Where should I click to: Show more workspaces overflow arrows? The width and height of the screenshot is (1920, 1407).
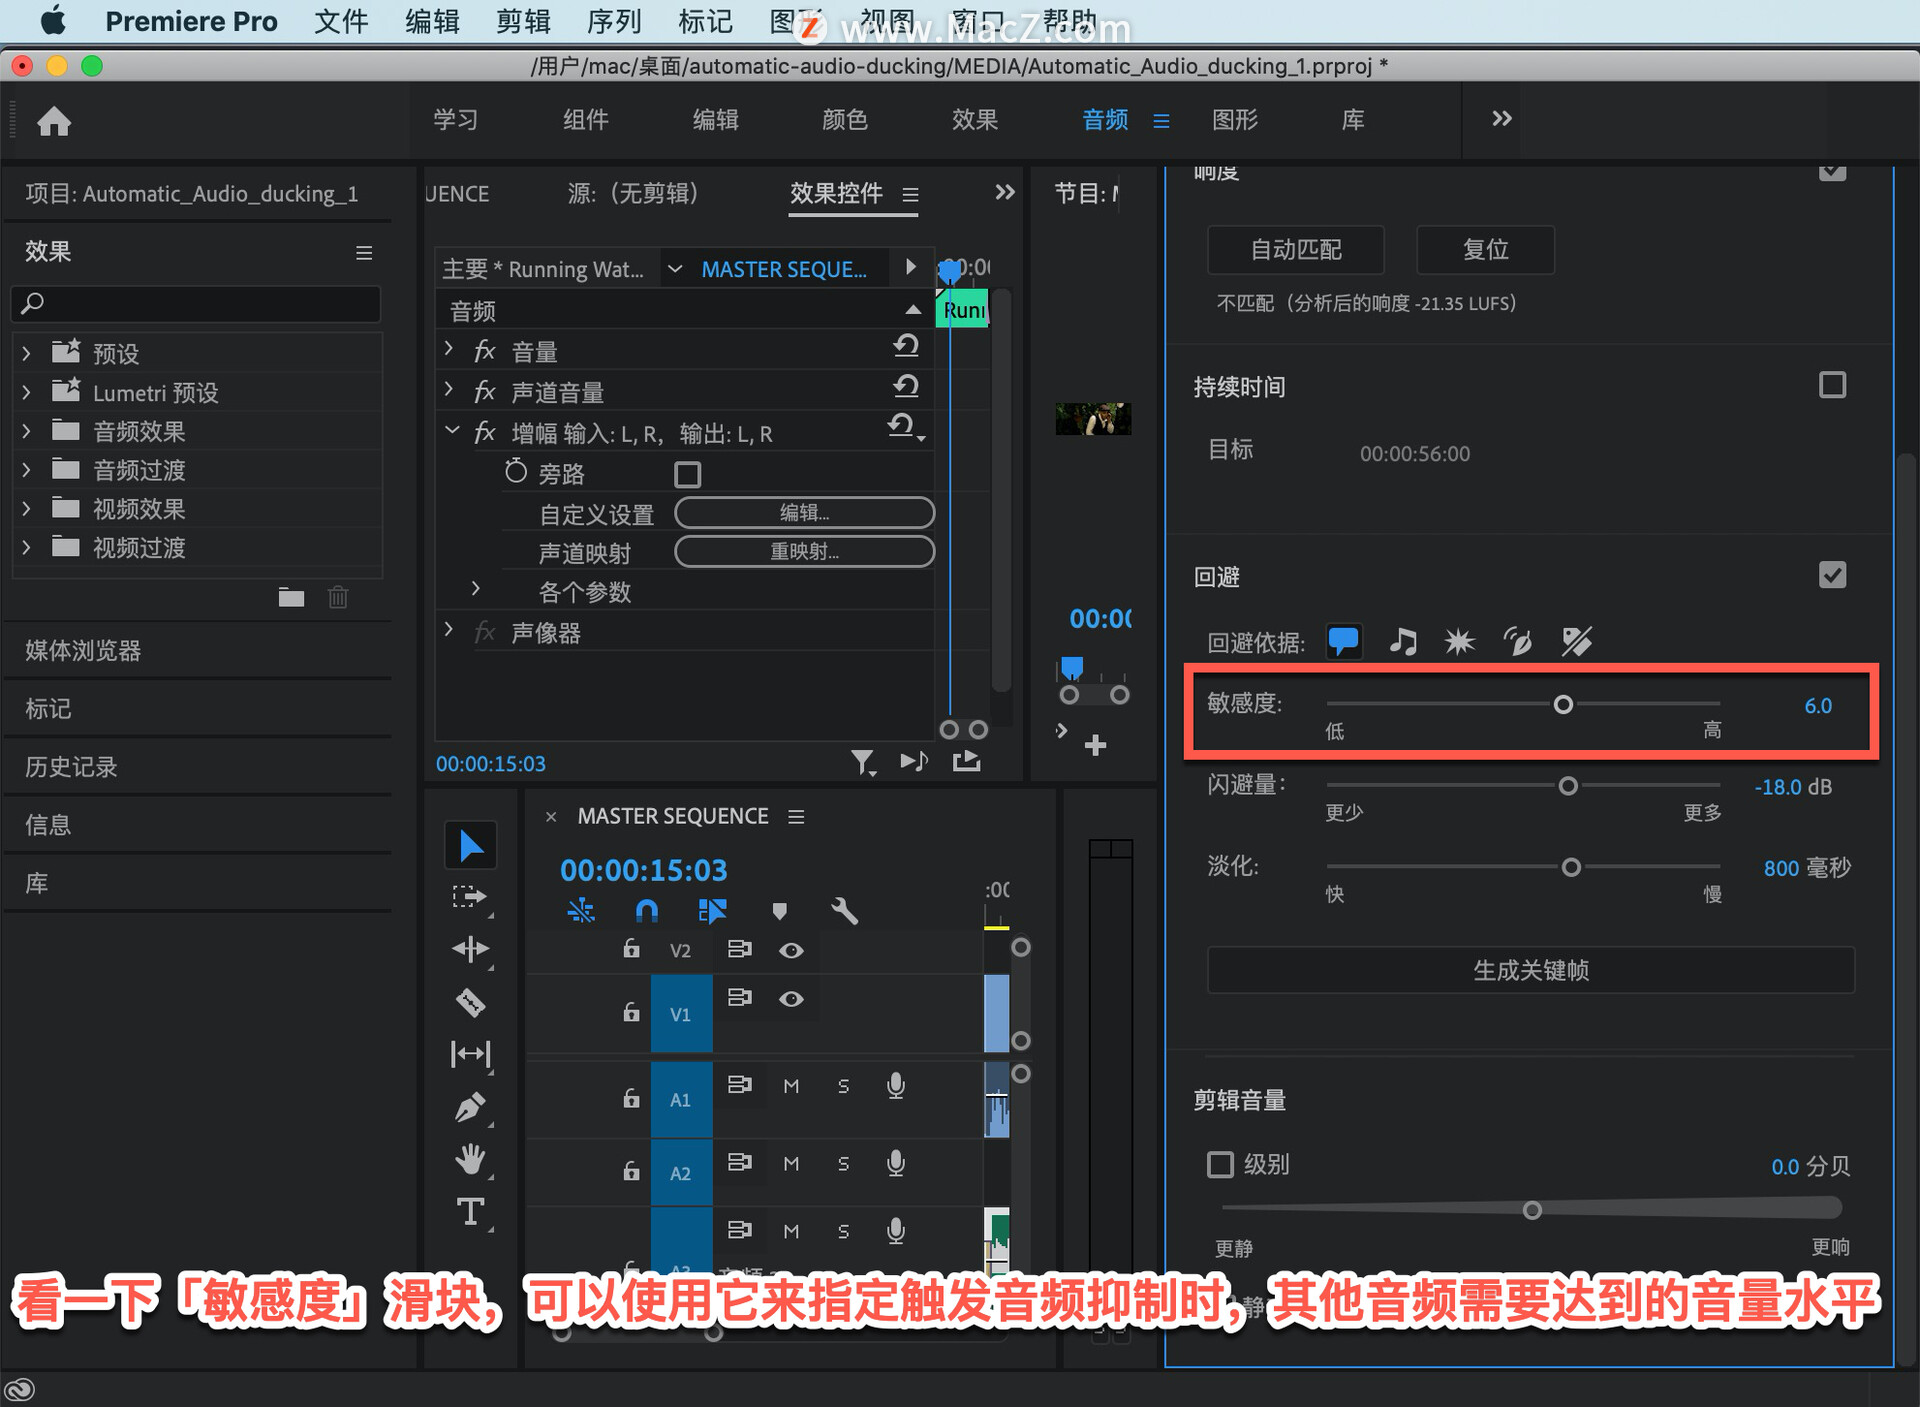(x=1501, y=119)
